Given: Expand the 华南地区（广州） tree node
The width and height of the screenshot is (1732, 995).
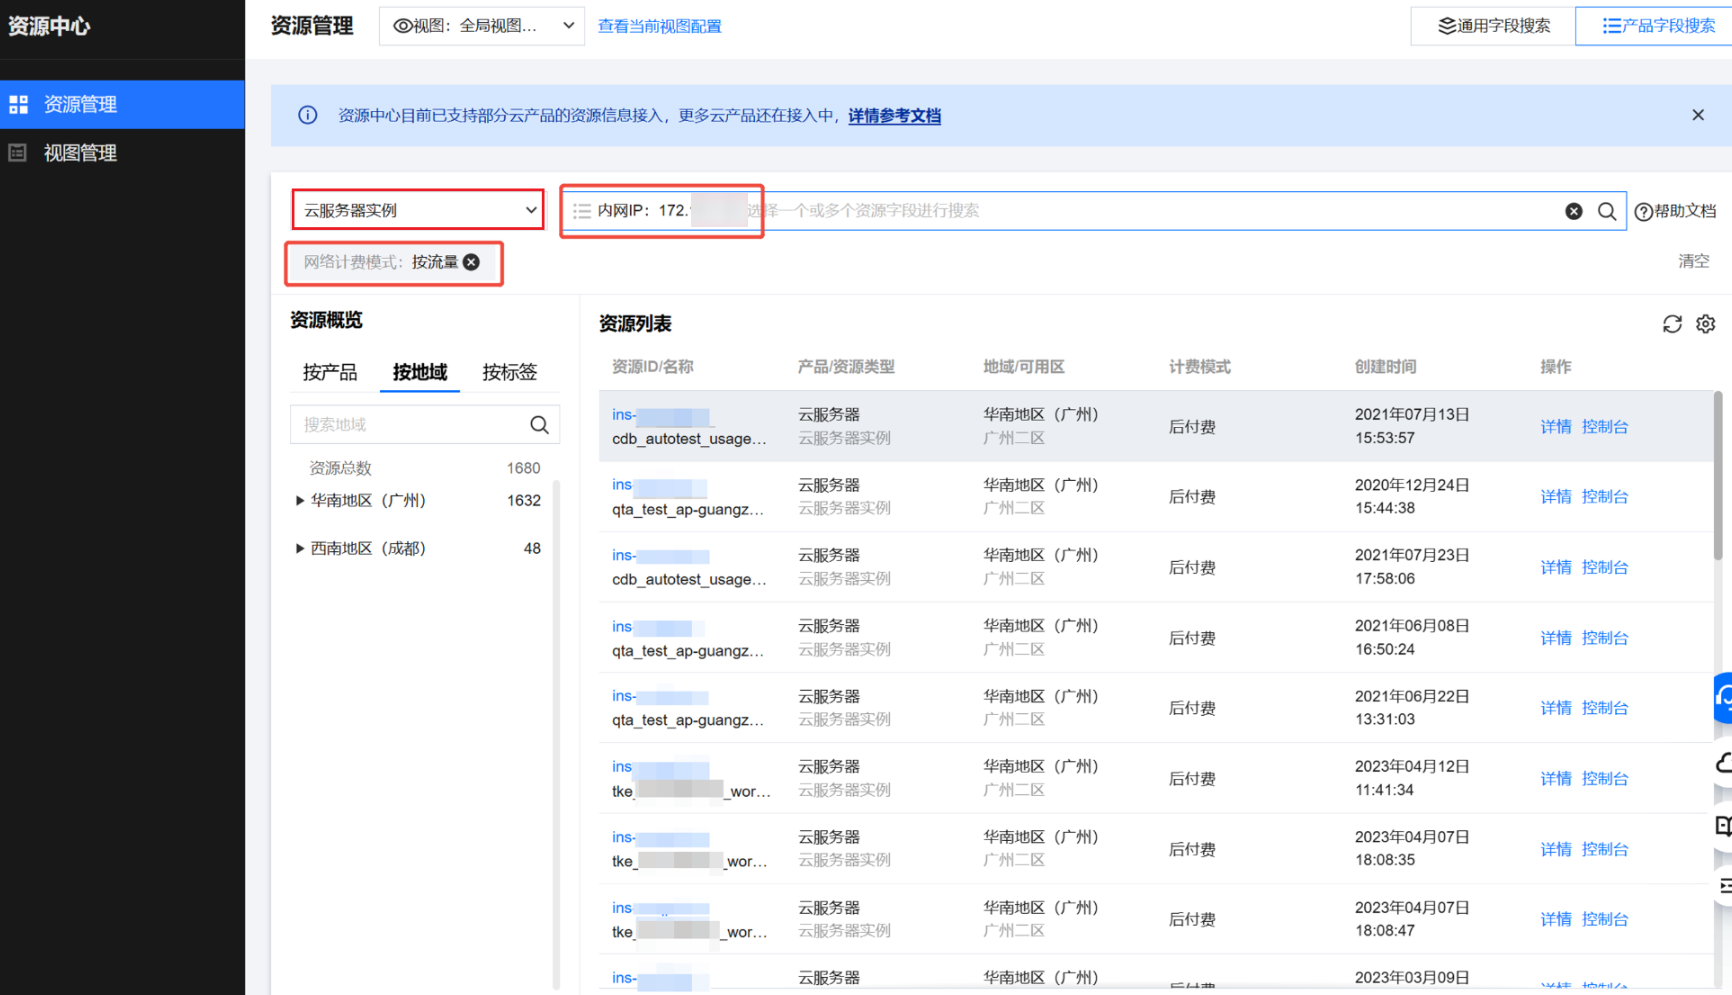Looking at the screenshot, I should tap(300, 501).
